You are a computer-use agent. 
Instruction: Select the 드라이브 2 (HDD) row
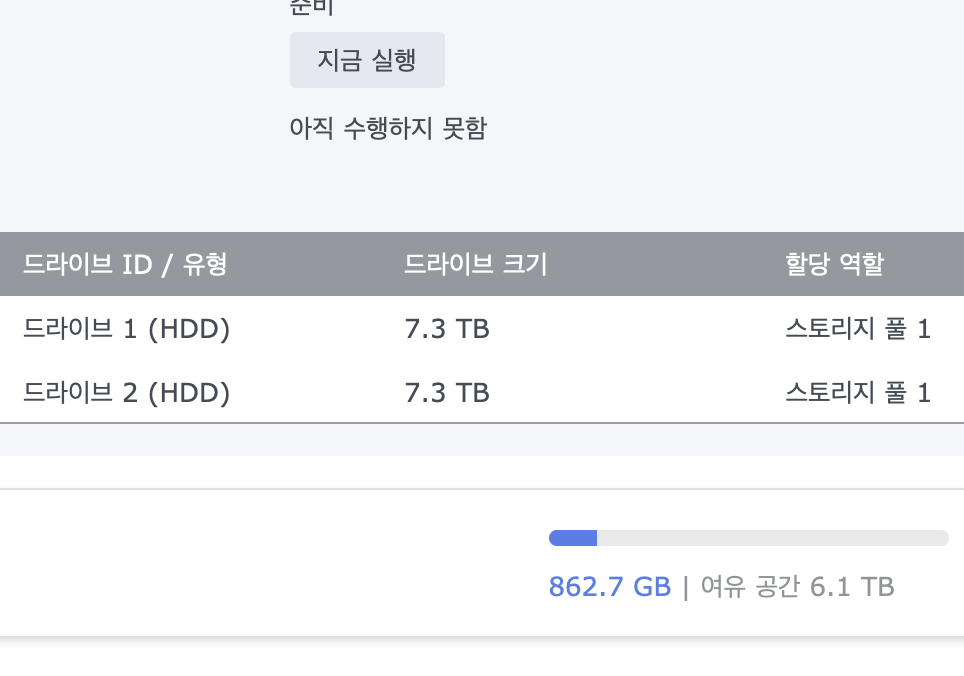coord(482,392)
